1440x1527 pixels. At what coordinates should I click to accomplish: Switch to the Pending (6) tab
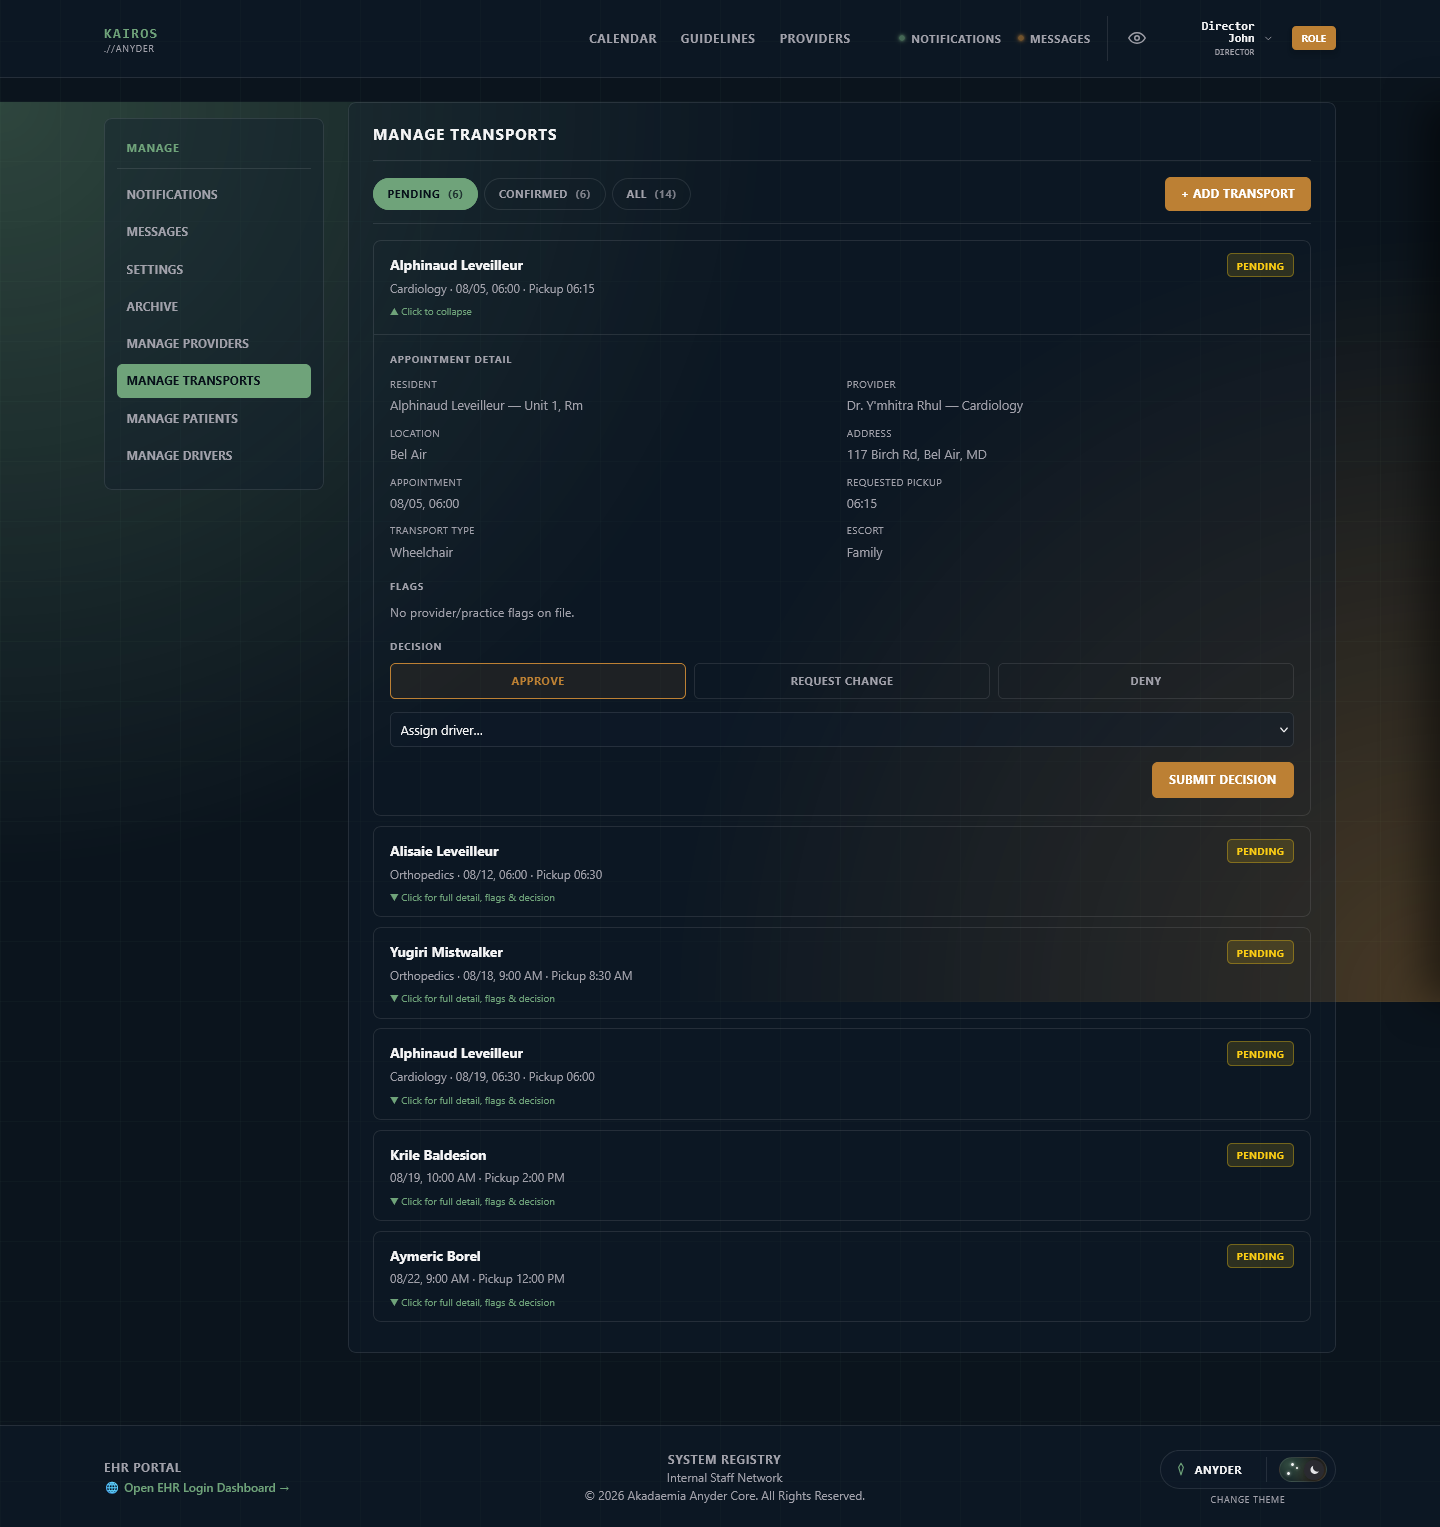coord(425,194)
